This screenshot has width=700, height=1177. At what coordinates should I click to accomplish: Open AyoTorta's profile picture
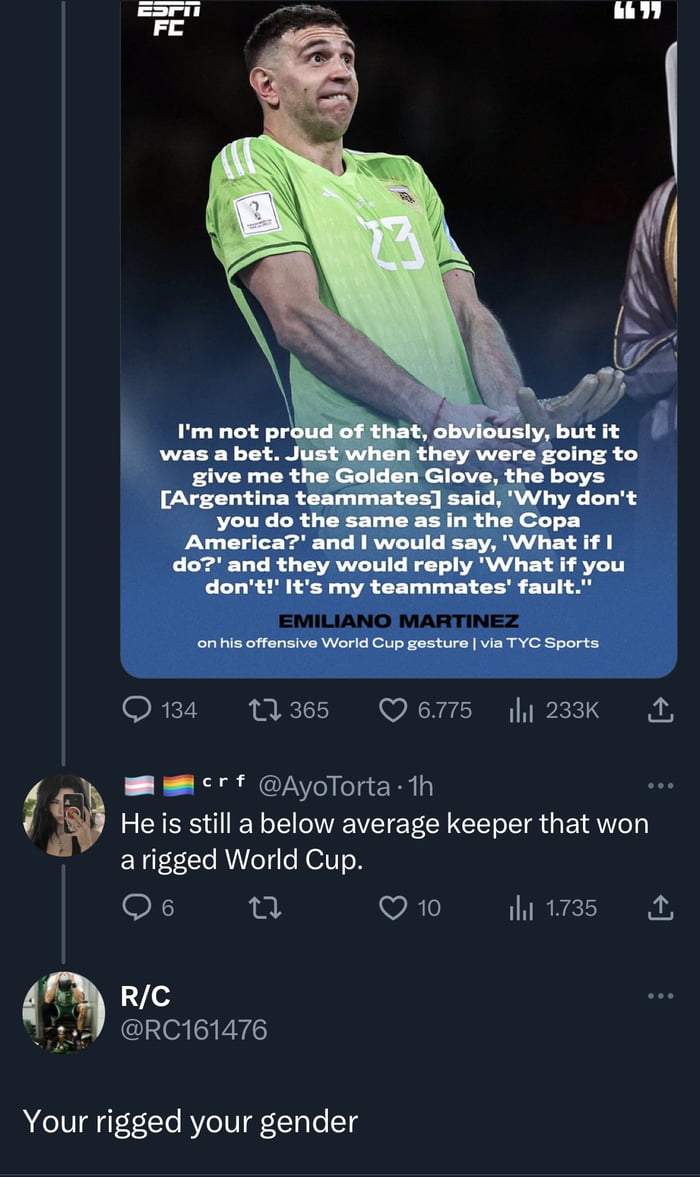click(64, 815)
